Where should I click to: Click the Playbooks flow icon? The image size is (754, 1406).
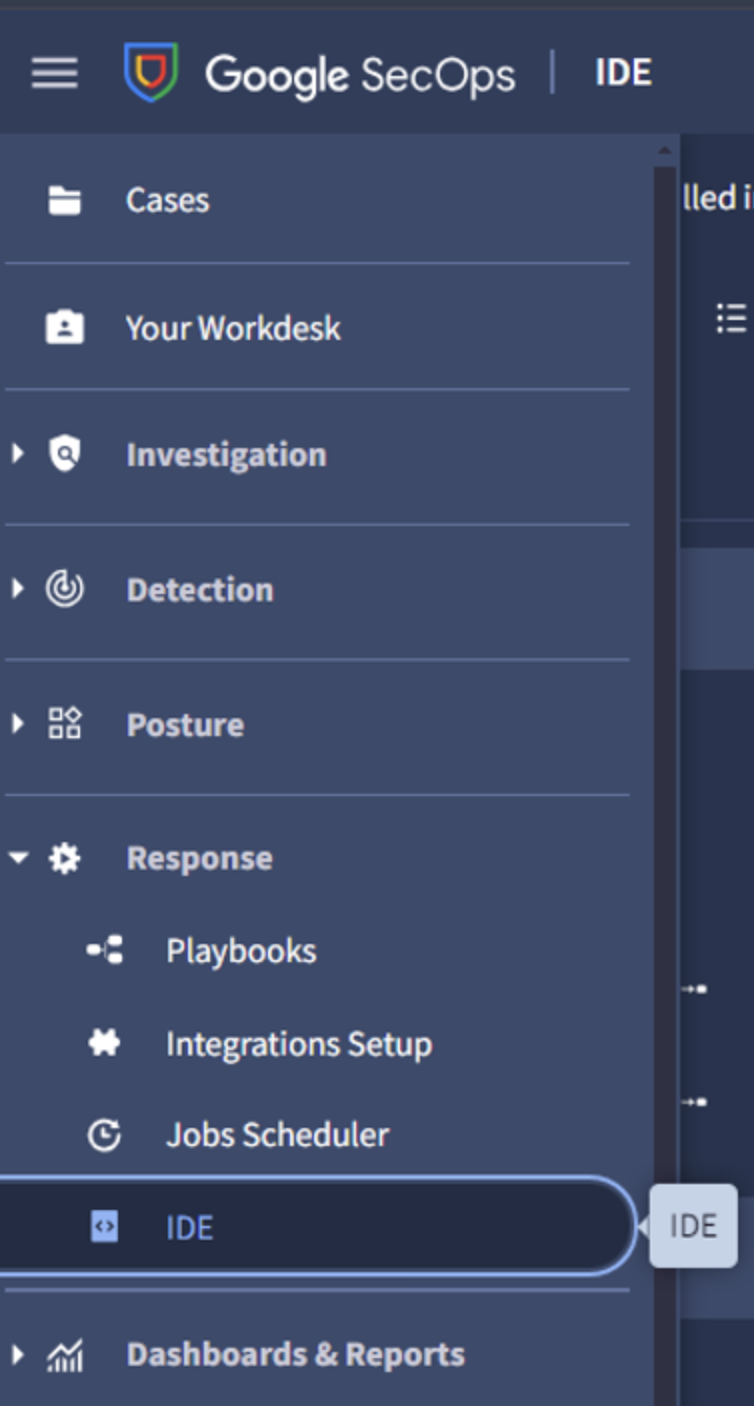pos(105,950)
